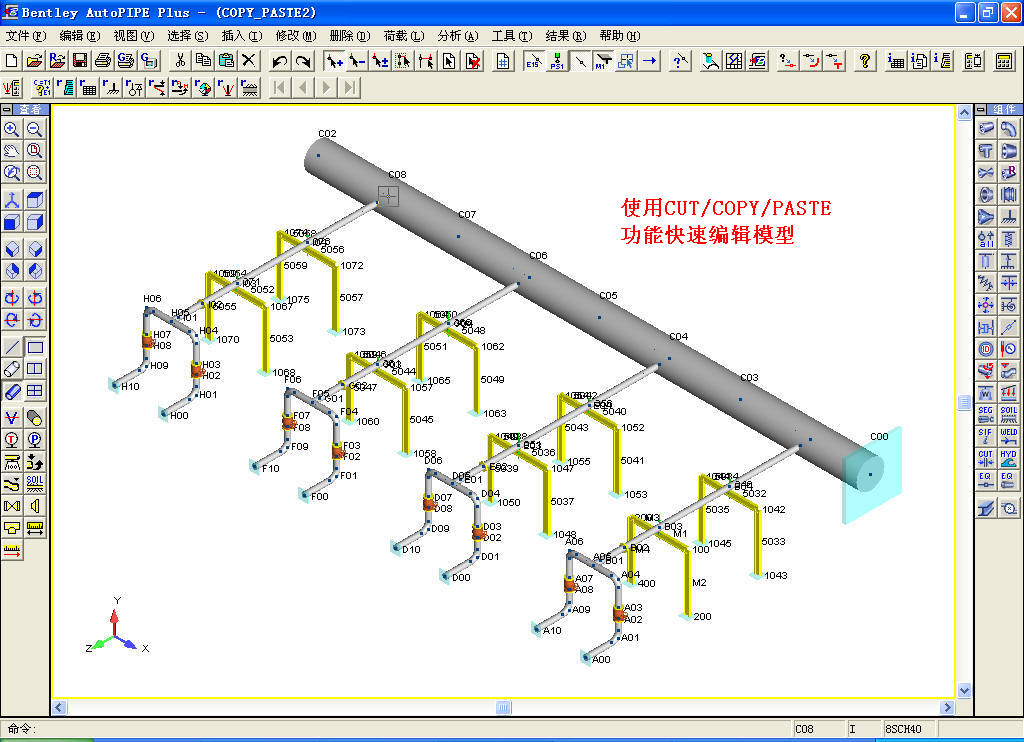Click the Copy icon in the toolbar
The image size is (1024, 742).
203,61
